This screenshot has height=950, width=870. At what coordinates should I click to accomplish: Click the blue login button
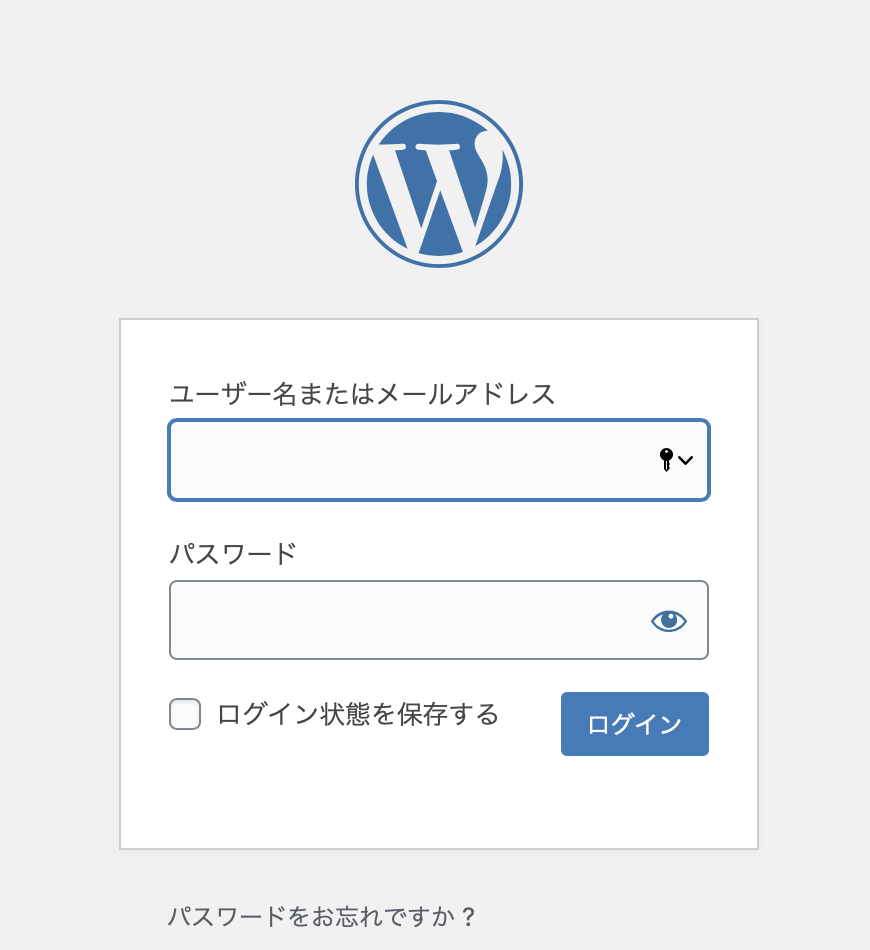pos(634,723)
